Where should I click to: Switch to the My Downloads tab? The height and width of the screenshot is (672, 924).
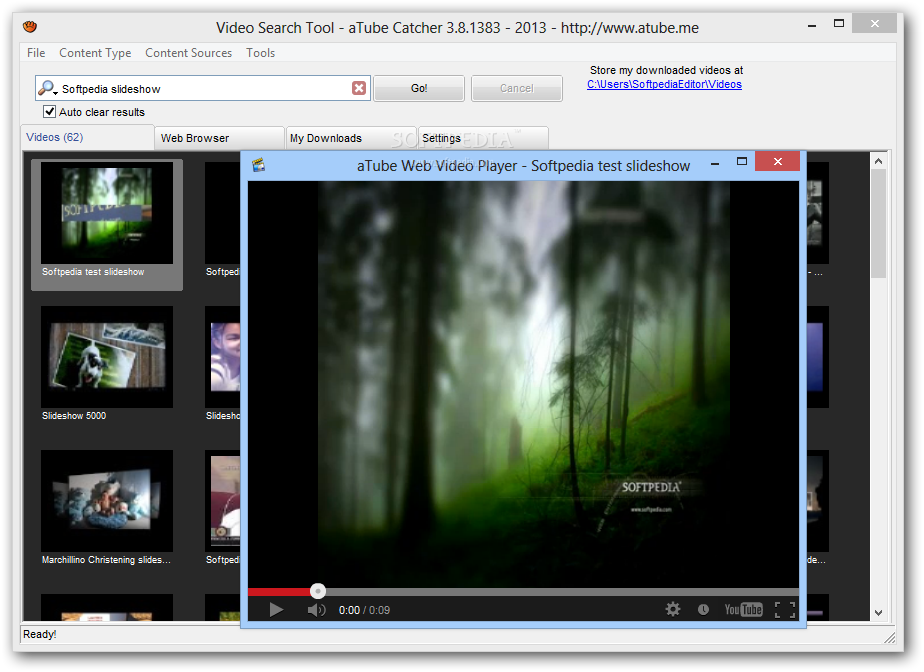[x=351, y=138]
